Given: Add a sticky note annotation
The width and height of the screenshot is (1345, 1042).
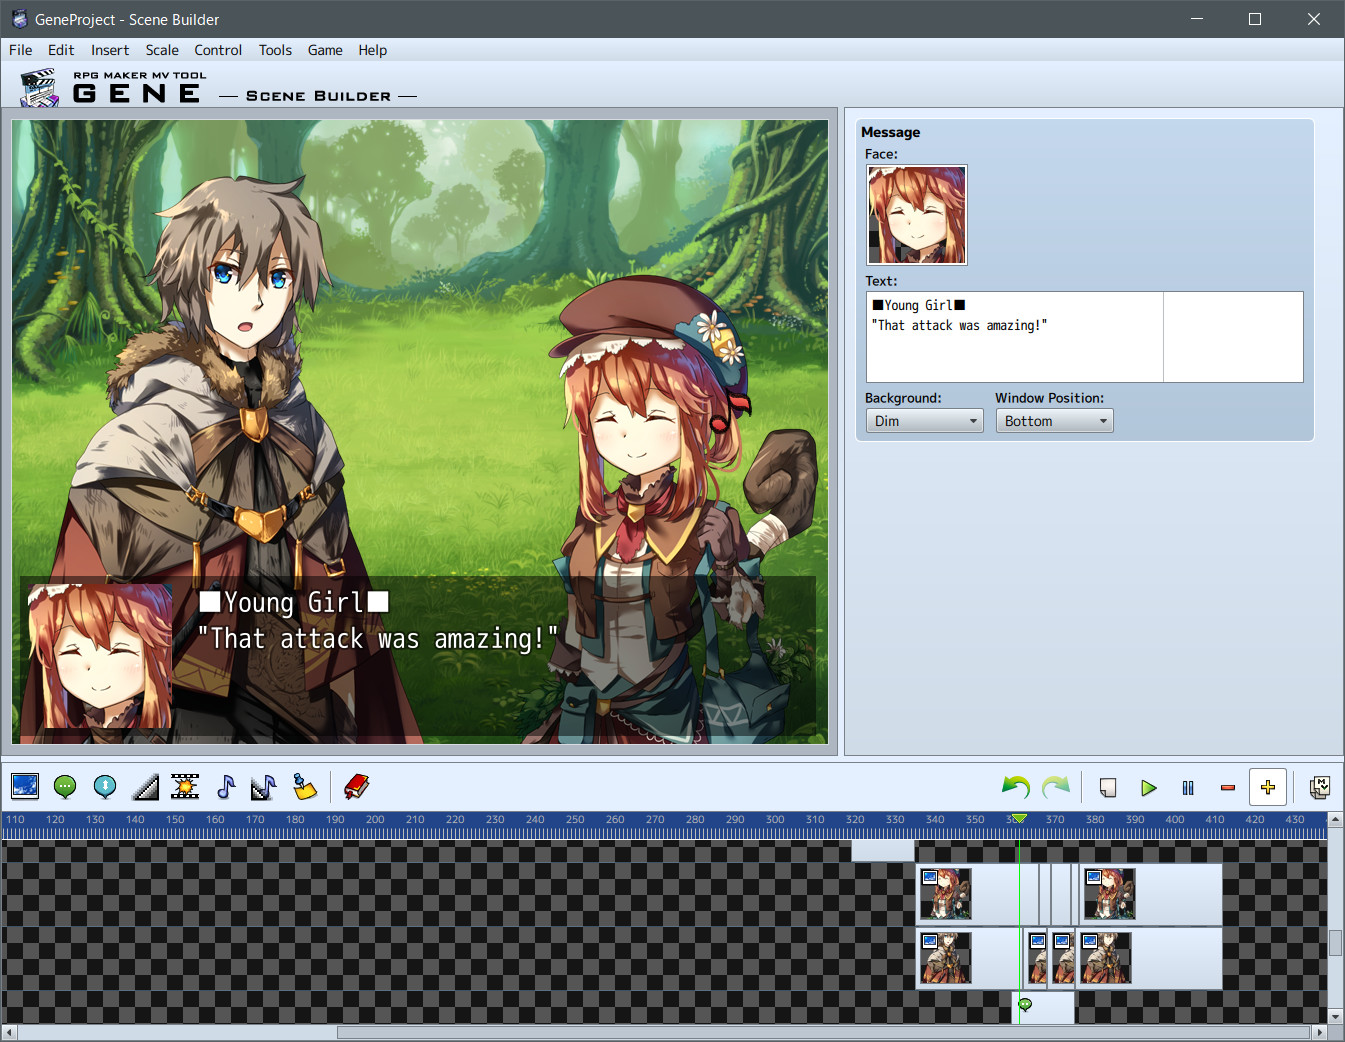Looking at the screenshot, I should point(304,787).
